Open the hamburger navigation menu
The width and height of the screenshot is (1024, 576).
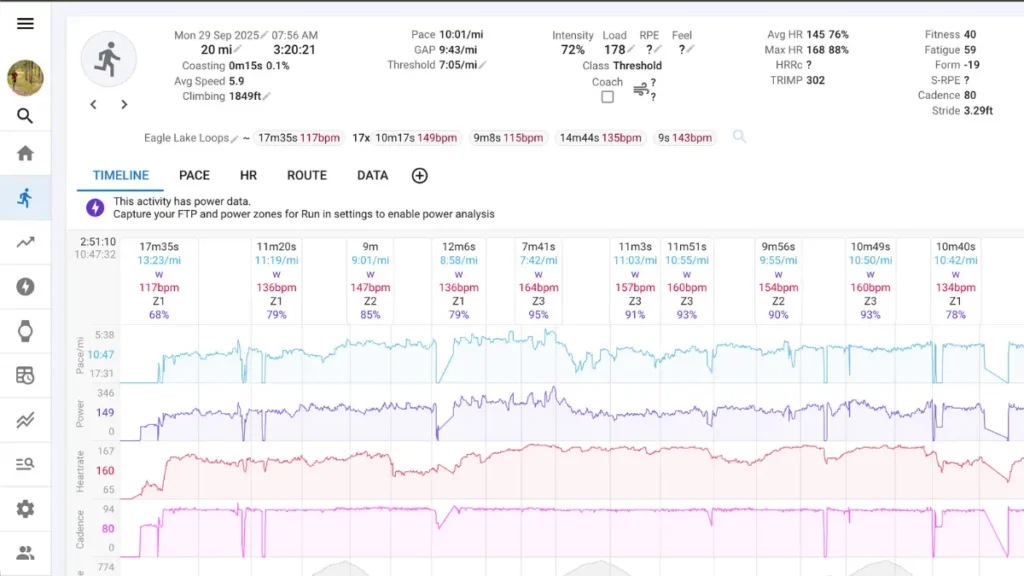point(25,23)
